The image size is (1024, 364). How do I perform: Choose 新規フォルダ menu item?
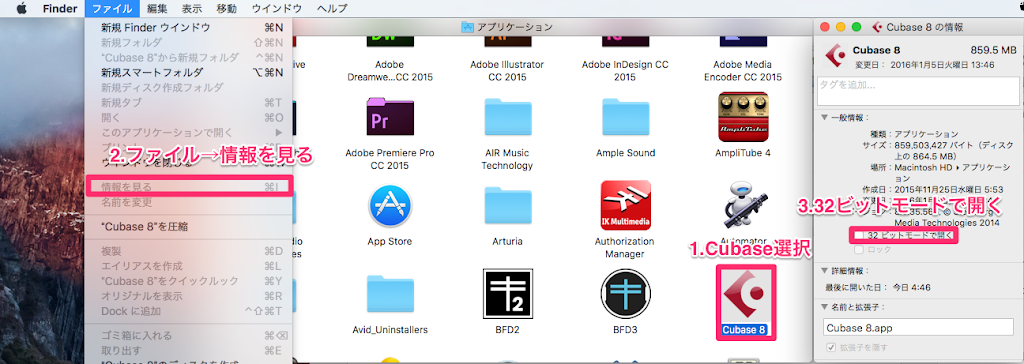[x=189, y=42]
